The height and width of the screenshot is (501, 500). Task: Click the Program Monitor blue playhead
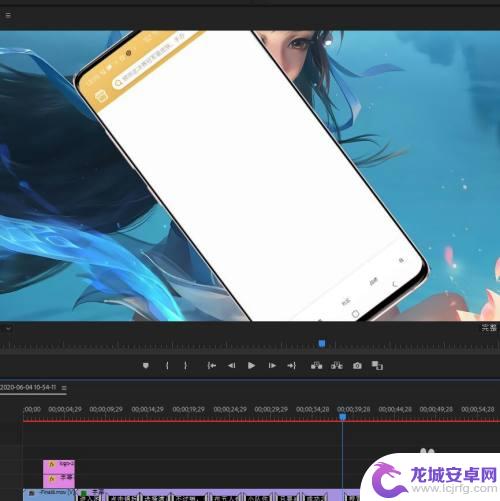coord(322,343)
